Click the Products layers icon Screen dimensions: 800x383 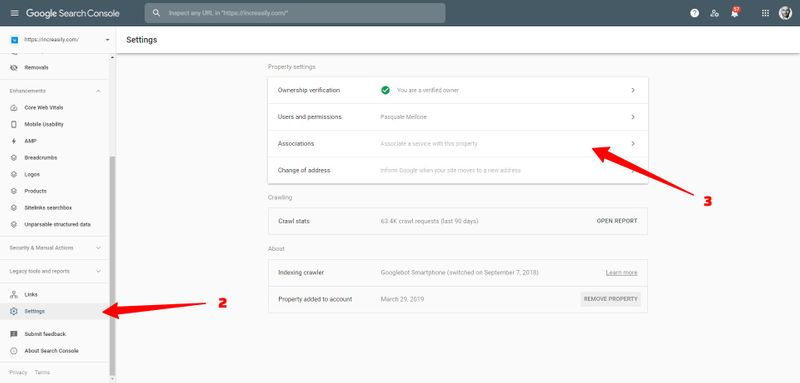pos(14,191)
